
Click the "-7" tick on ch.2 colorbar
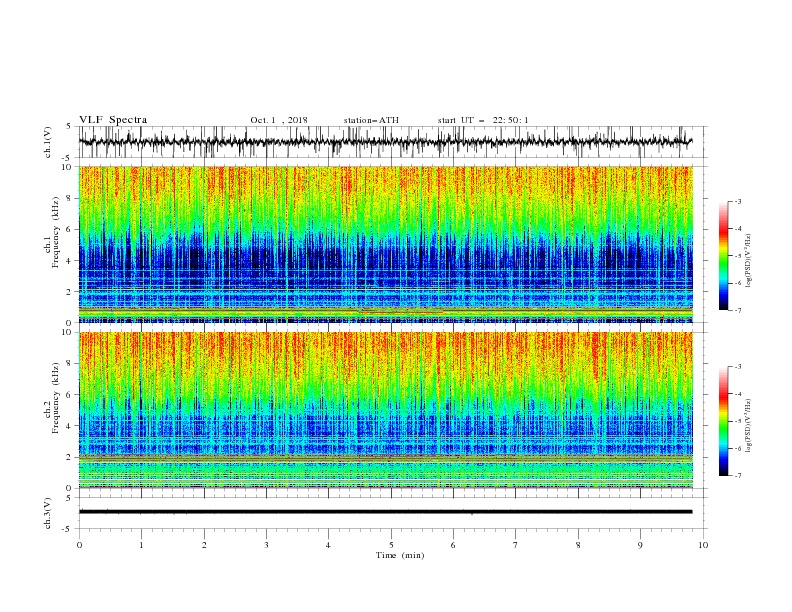(737, 476)
